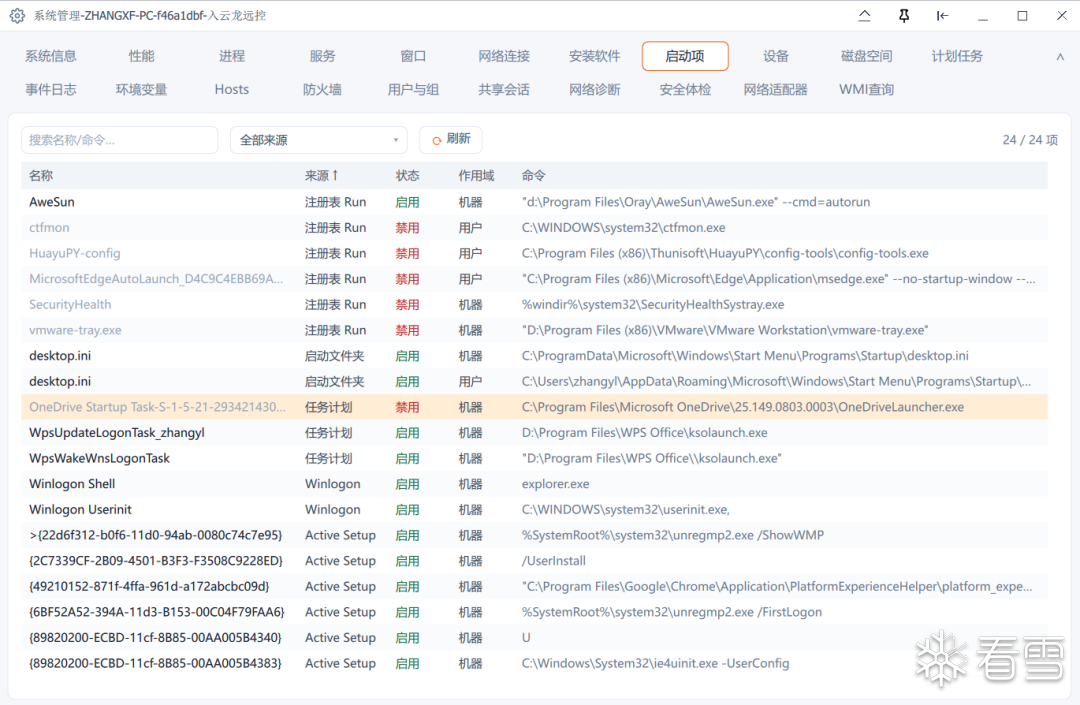
Task: Click the ie4uinit.exe -UserConfig command
Action: pyautogui.click(x=655, y=663)
